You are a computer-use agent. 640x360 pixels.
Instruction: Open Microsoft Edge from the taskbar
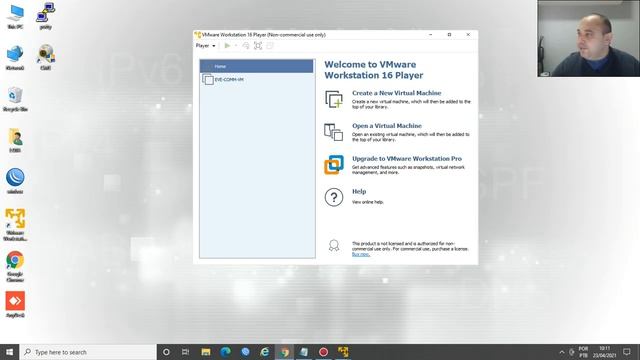[225, 352]
